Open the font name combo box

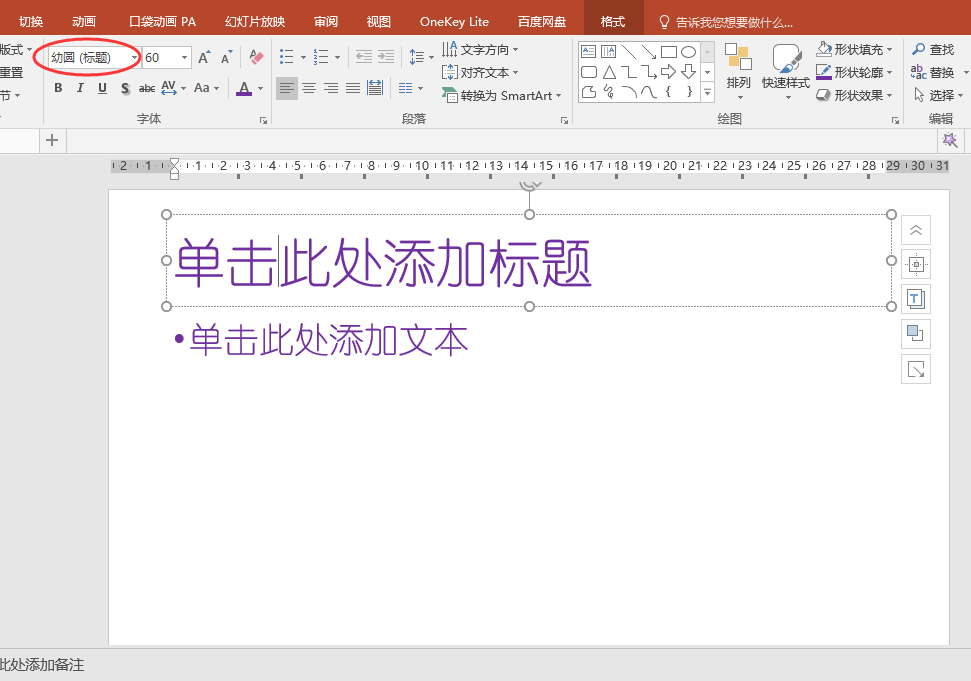tap(94, 58)
